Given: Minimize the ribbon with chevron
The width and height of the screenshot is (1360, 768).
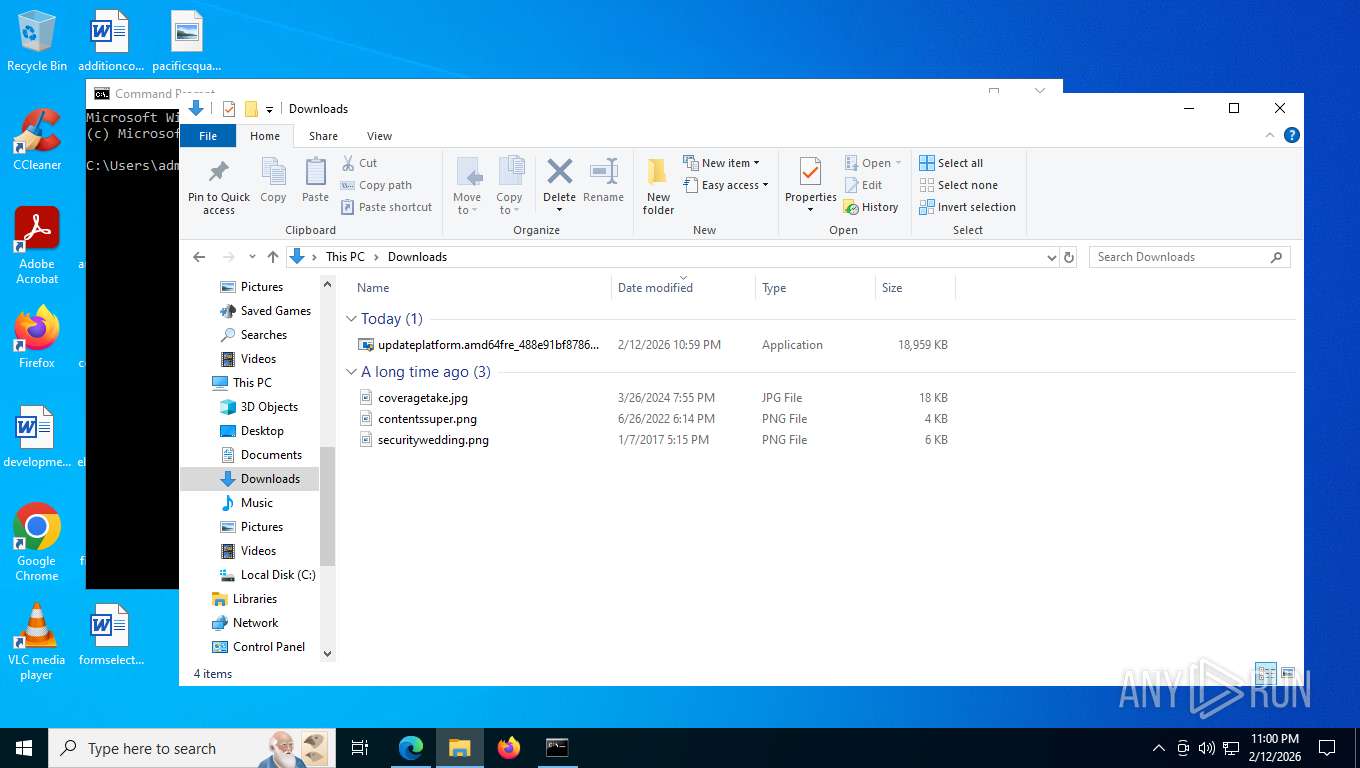Looking at the screenshot, I should 1270,135.
